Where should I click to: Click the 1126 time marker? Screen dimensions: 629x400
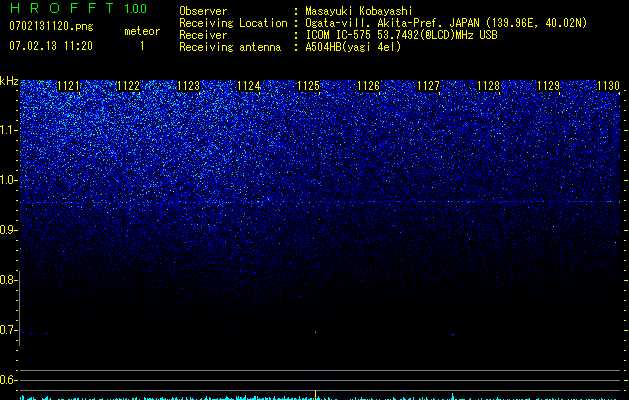tap(368, 86)
